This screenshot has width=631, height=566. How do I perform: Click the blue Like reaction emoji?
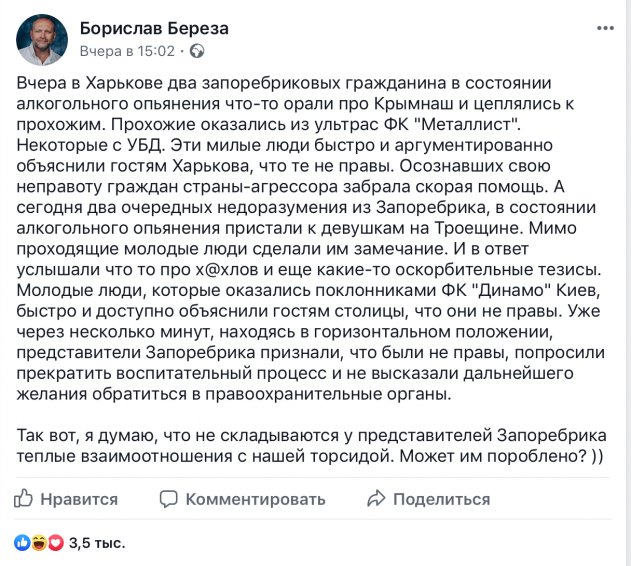coord(22,543)
